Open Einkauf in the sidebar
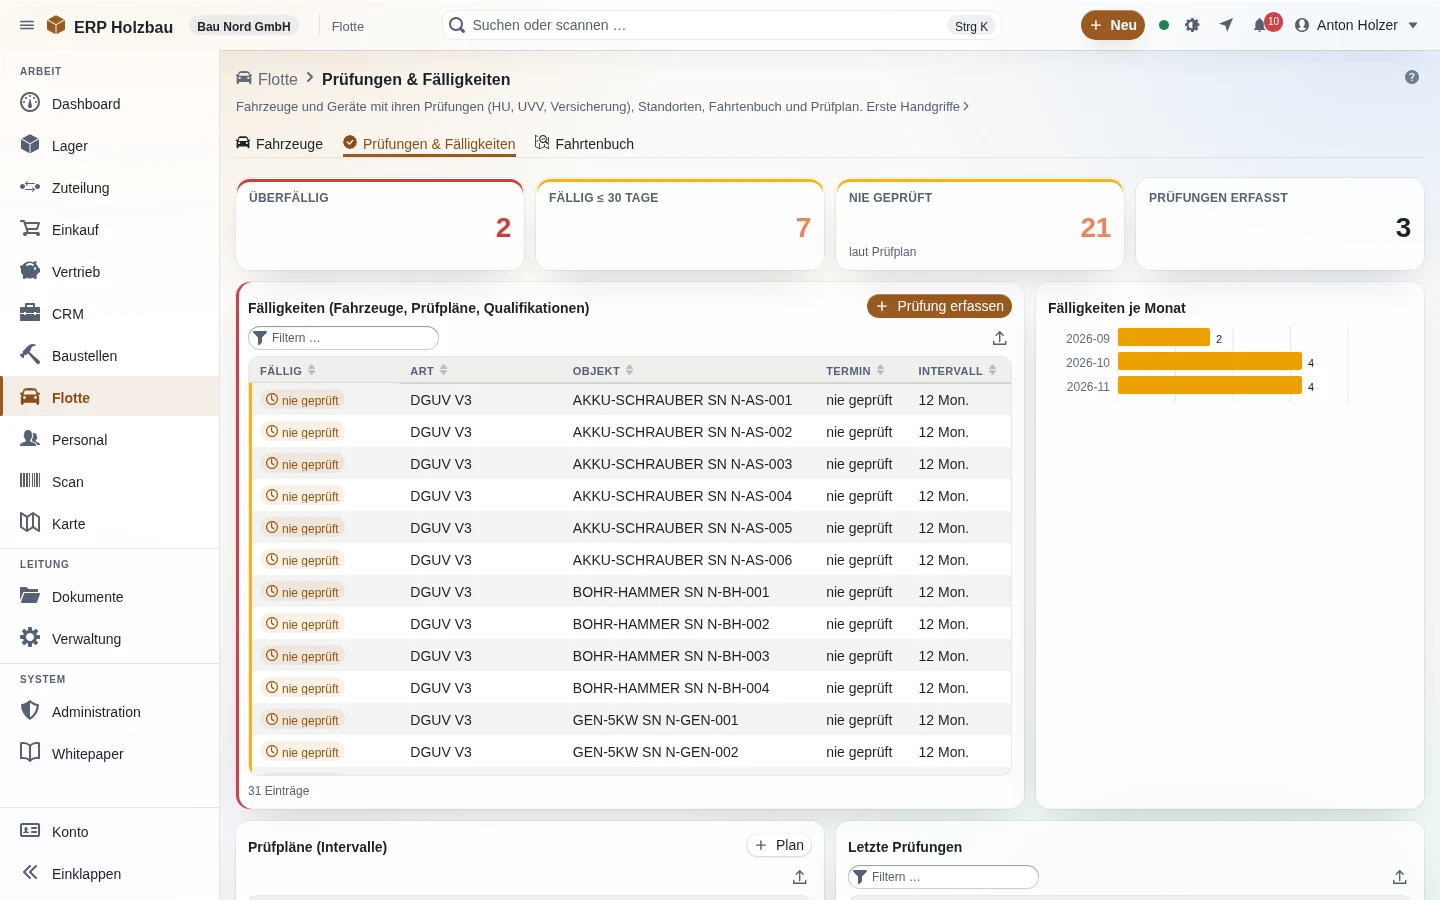 [x=110, y=230]
